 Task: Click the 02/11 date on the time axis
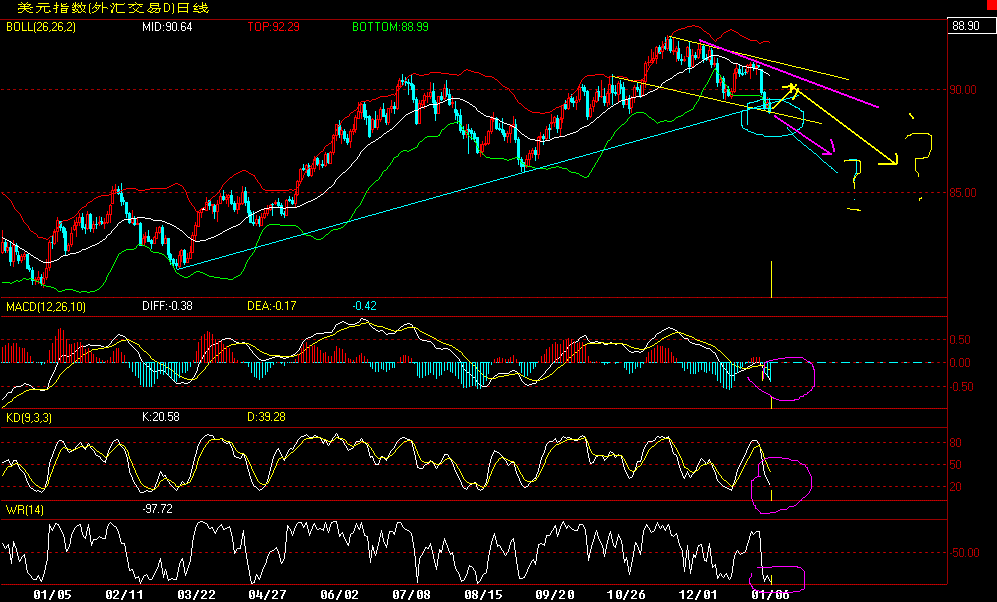124,595
